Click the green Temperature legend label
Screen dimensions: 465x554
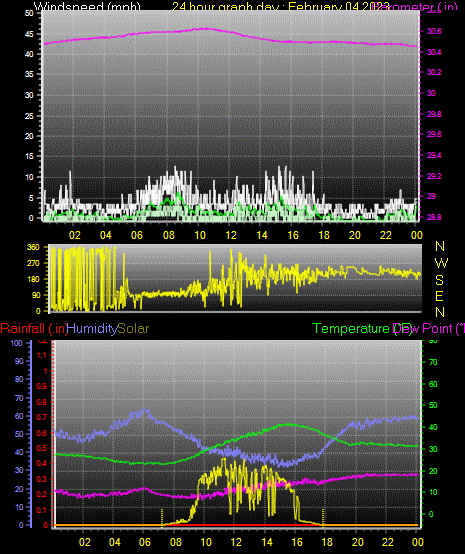click(x=351, y=329)
